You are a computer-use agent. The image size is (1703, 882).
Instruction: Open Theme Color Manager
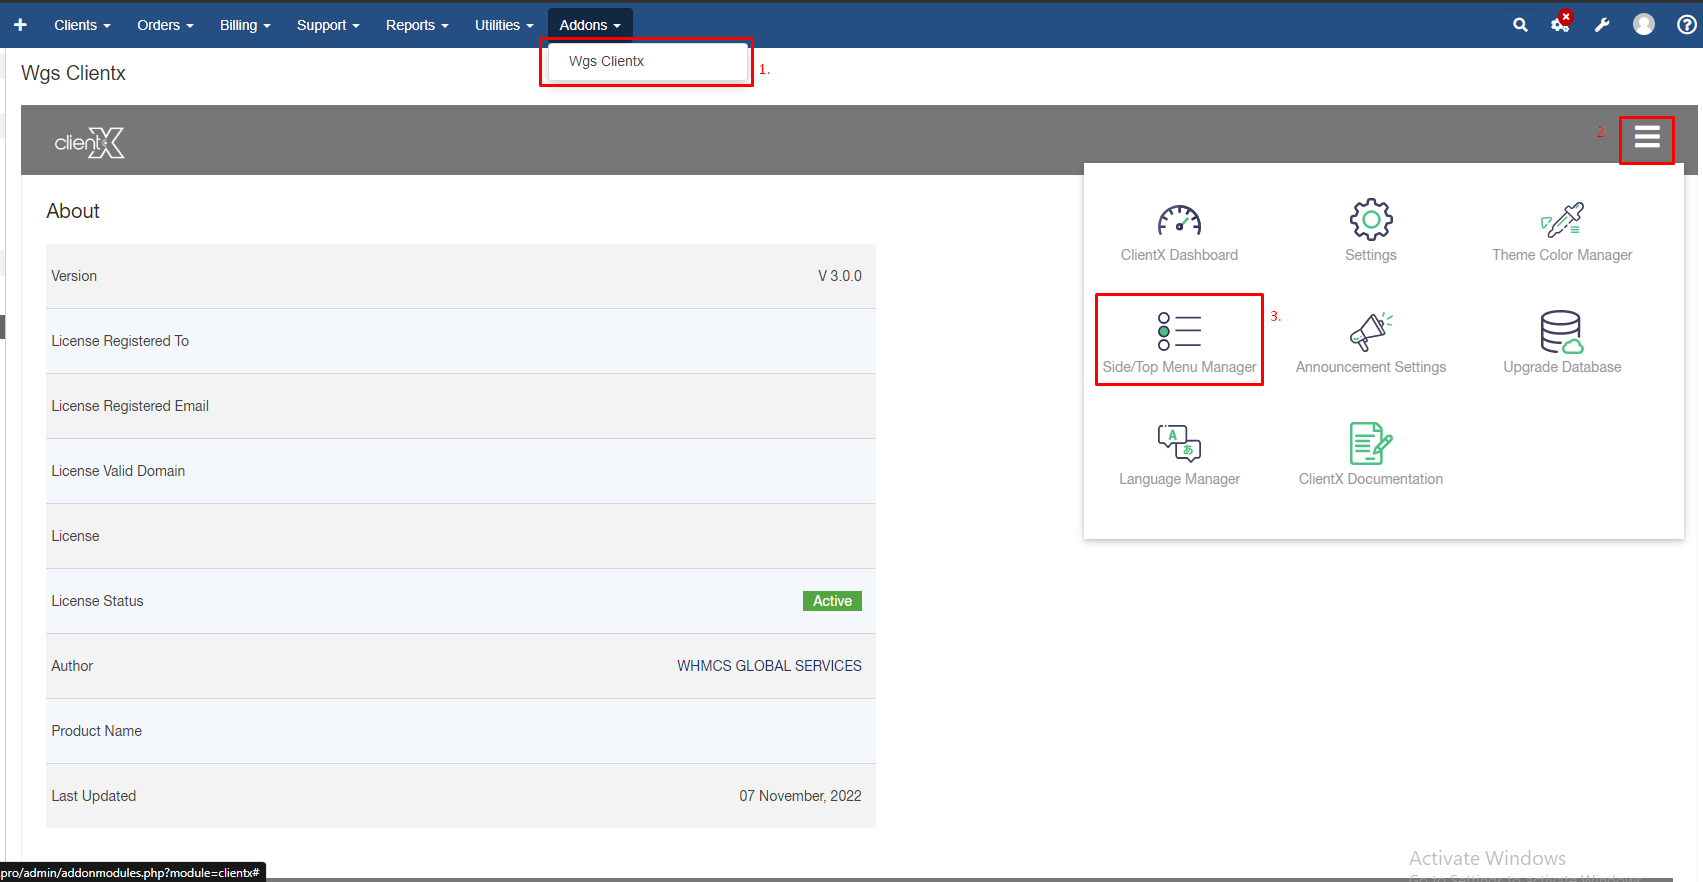(1561, 221)
